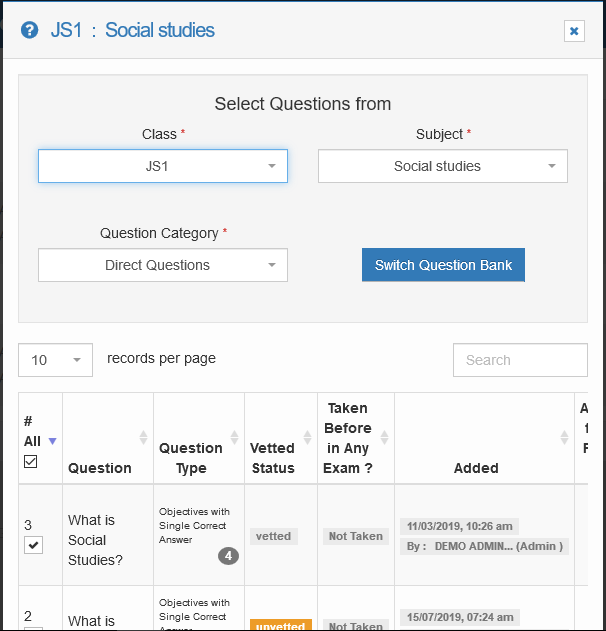Sort table by Added column
Image resolution: width=606 pixels, height=631 pixels.
pos(565,438)
